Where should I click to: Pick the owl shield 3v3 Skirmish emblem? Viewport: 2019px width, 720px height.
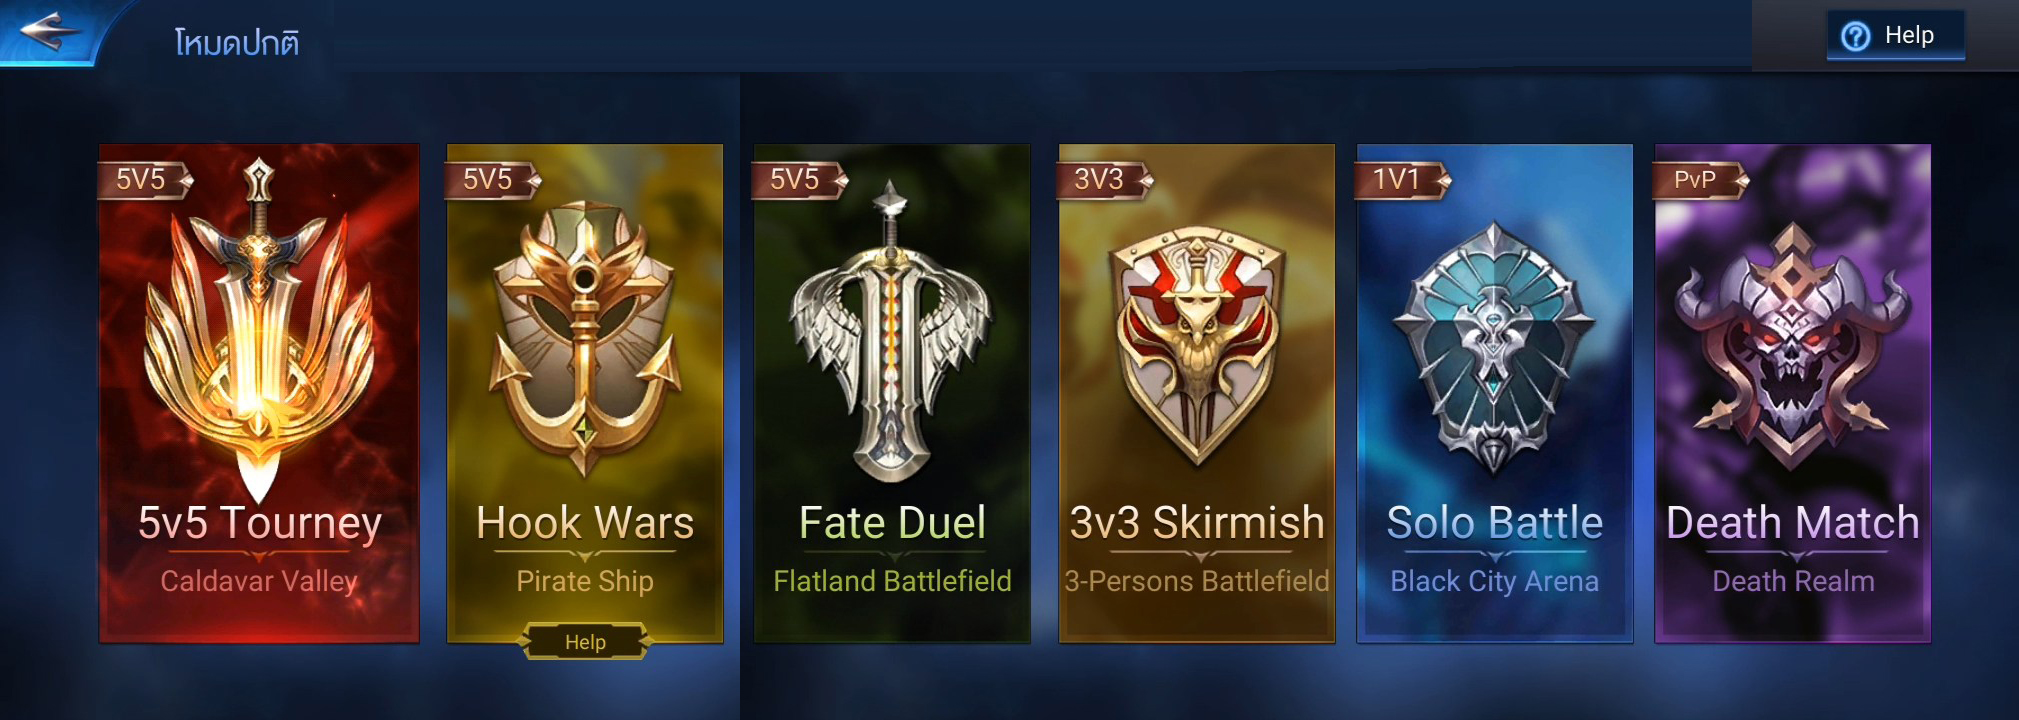click(x=1197, y=345)
